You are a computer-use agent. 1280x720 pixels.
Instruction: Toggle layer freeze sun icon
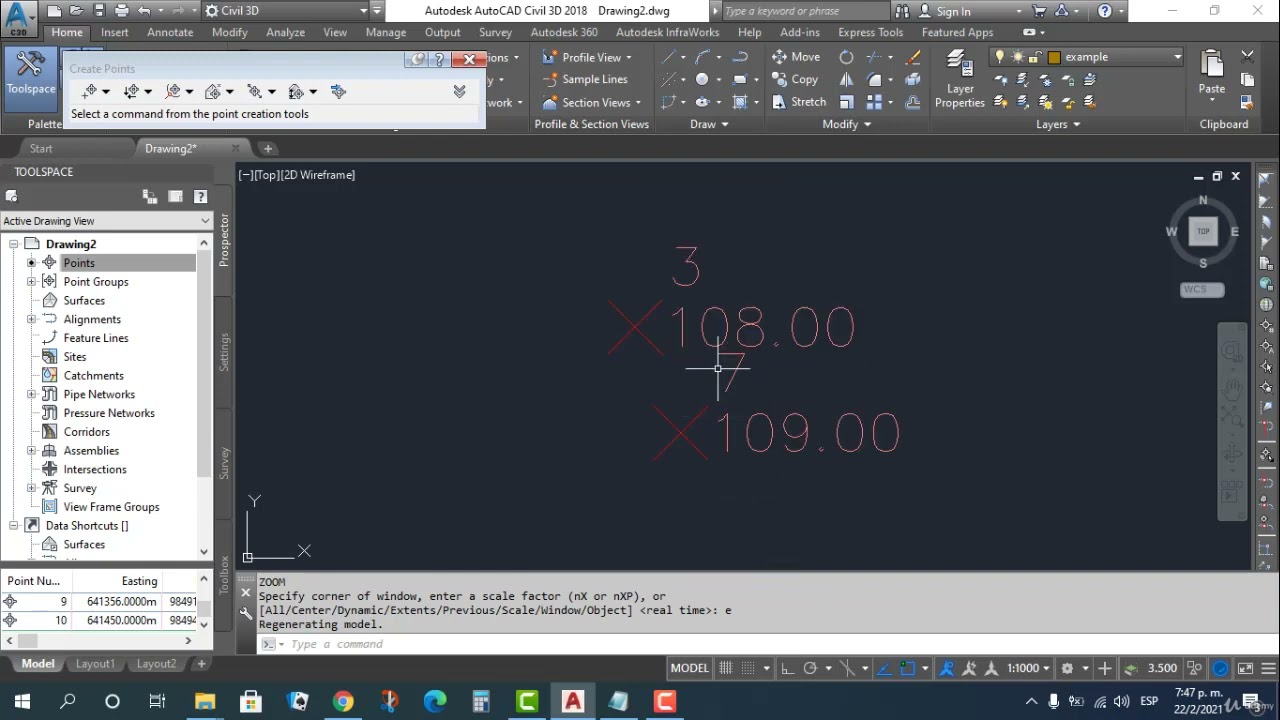(1017, 57)
